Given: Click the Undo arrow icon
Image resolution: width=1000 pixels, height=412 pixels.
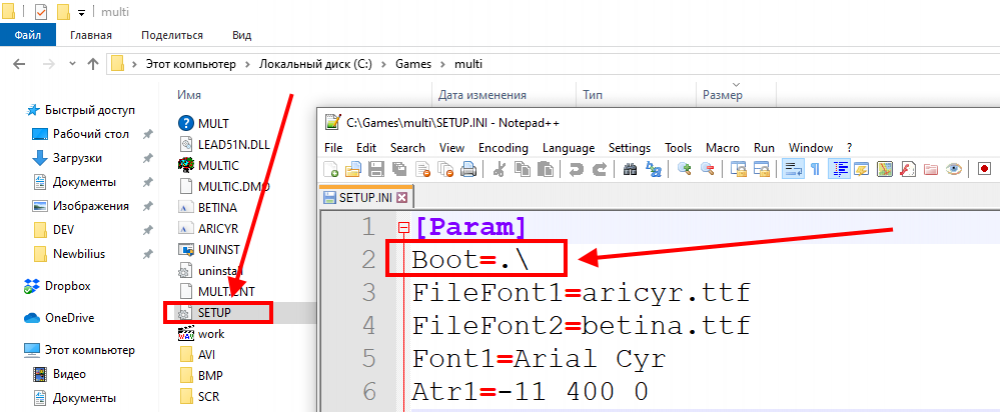Looking at the screenshot, I should (x=577, y=169).
